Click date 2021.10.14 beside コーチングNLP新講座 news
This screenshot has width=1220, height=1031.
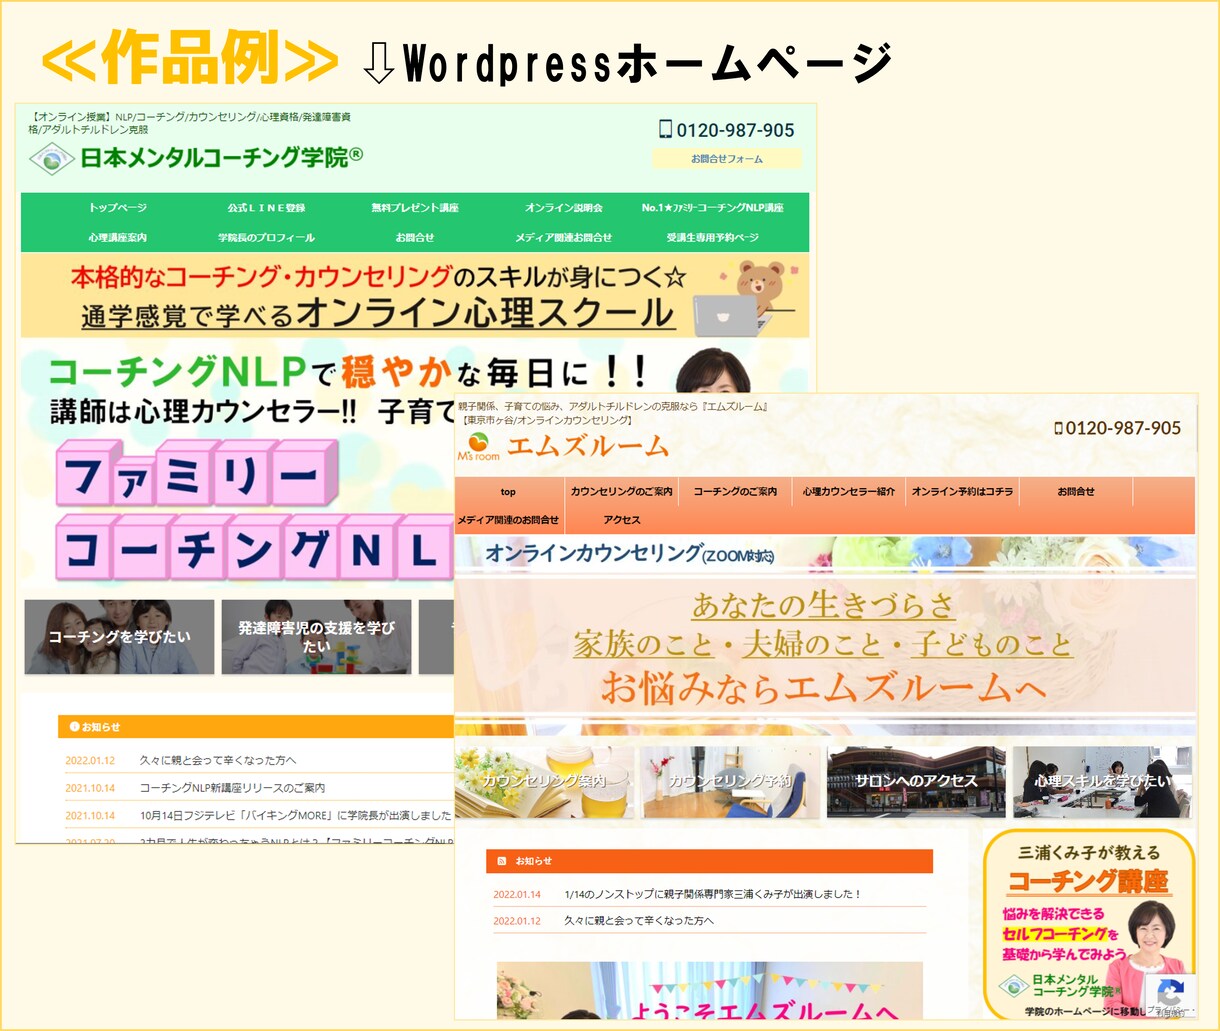[90, 788]
